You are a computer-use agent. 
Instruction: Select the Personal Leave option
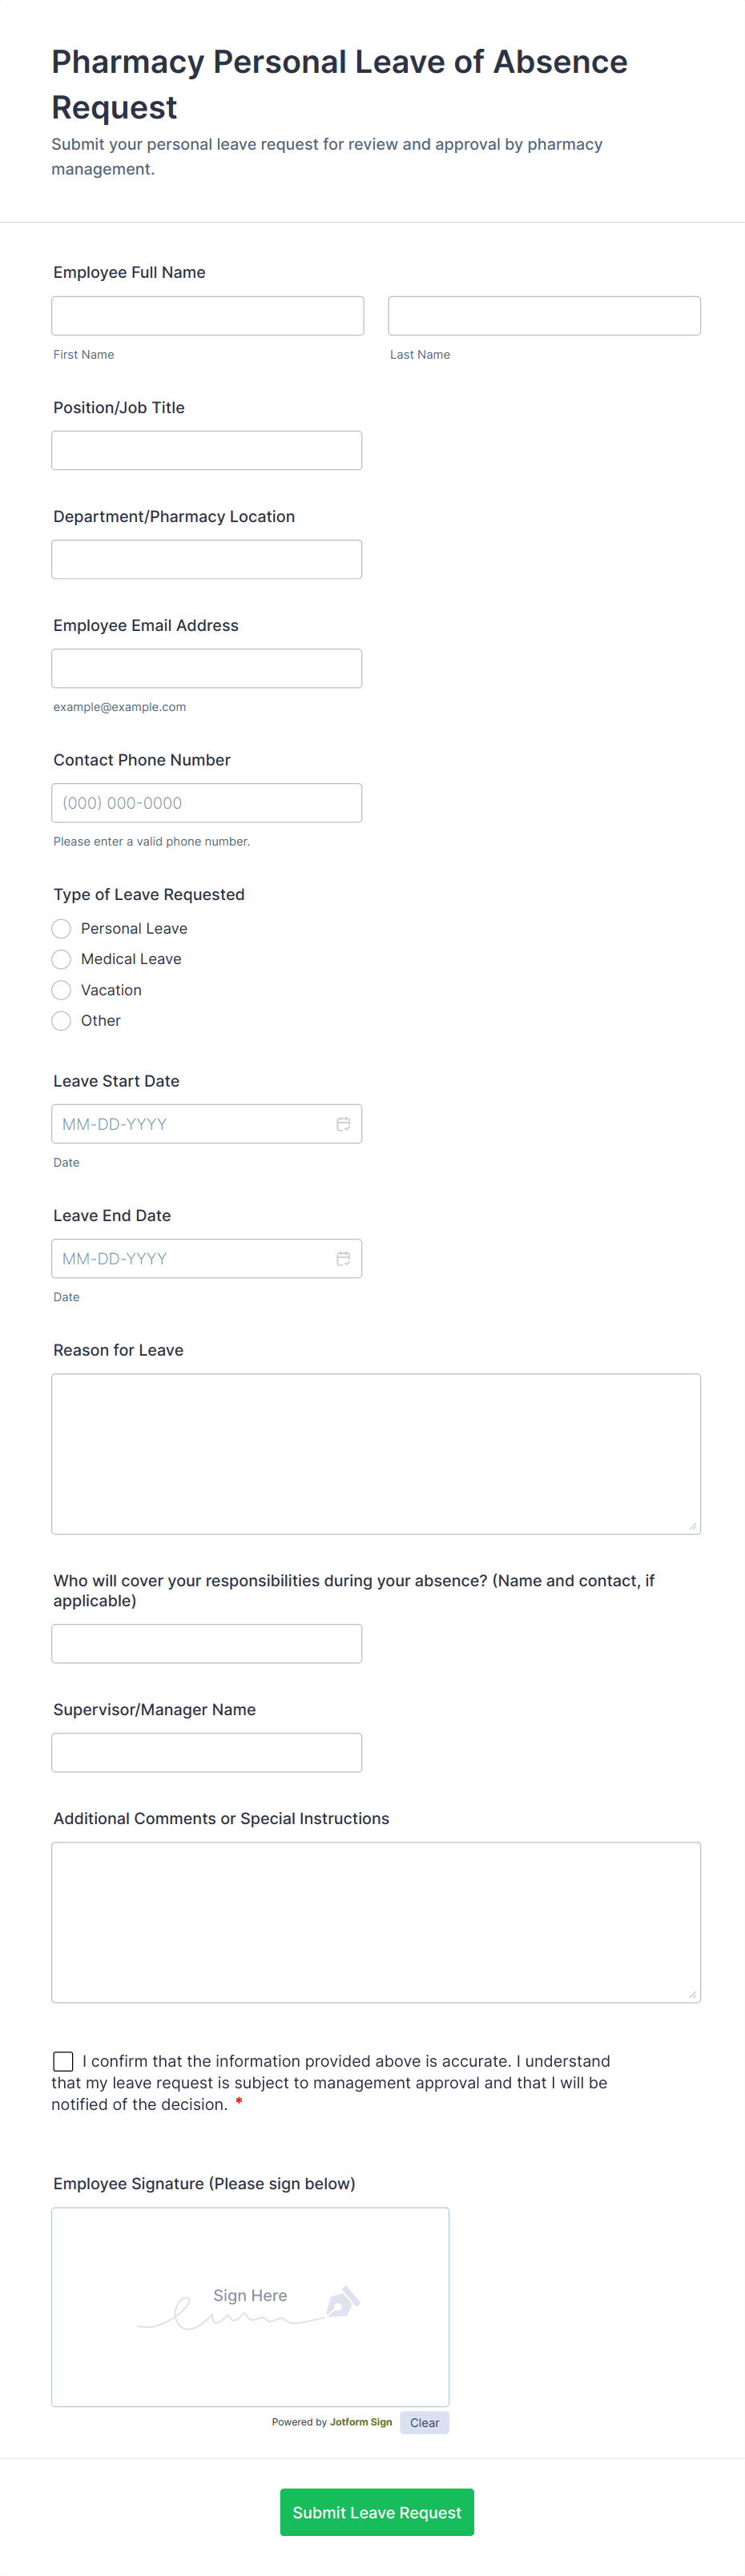(61, 928)
